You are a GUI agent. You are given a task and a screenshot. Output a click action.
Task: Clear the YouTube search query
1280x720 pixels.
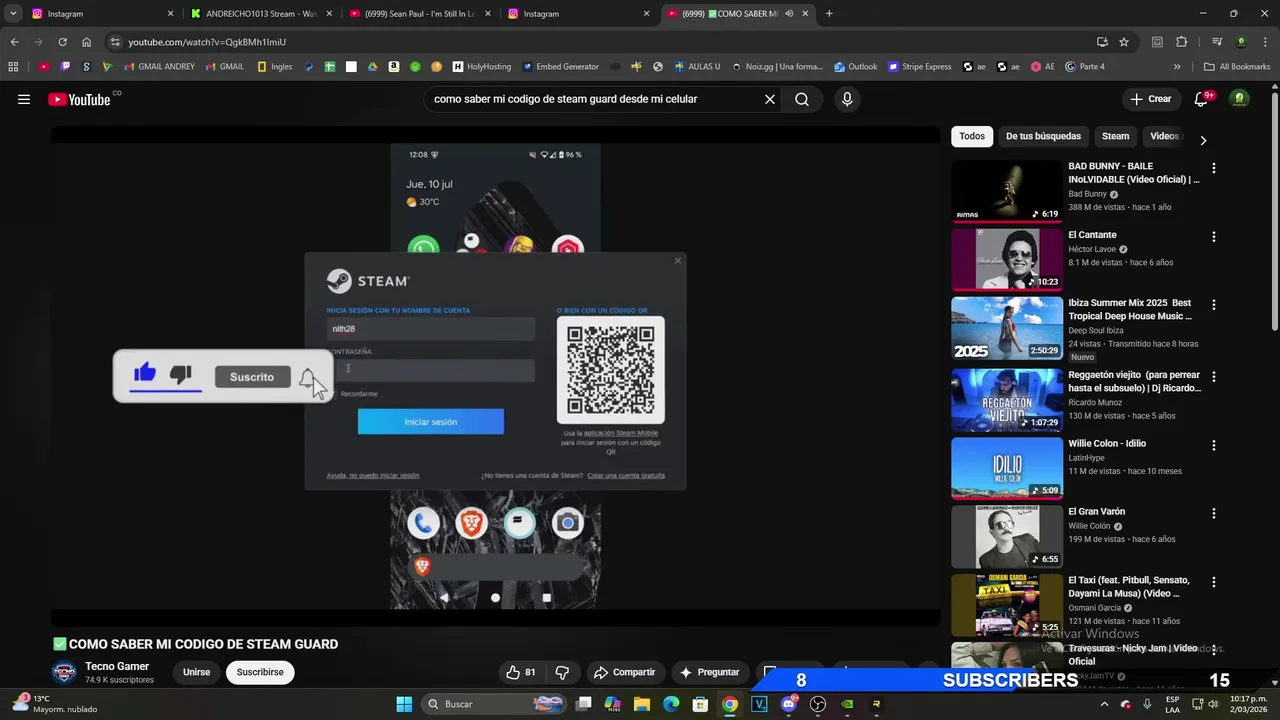coord(770,99)
